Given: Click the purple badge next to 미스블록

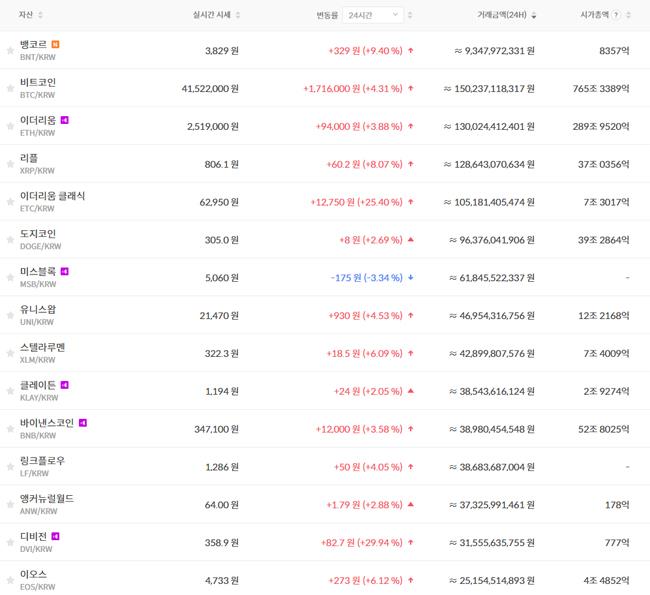Looking at the screenshot, I should coord(65,271).
